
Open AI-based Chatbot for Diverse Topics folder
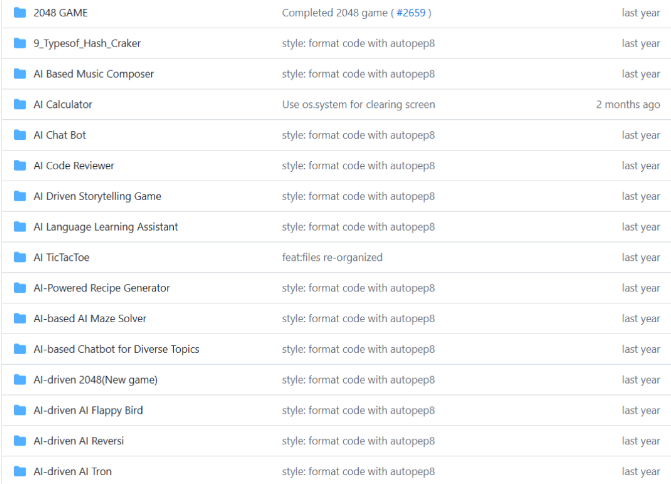pos(116,349)
